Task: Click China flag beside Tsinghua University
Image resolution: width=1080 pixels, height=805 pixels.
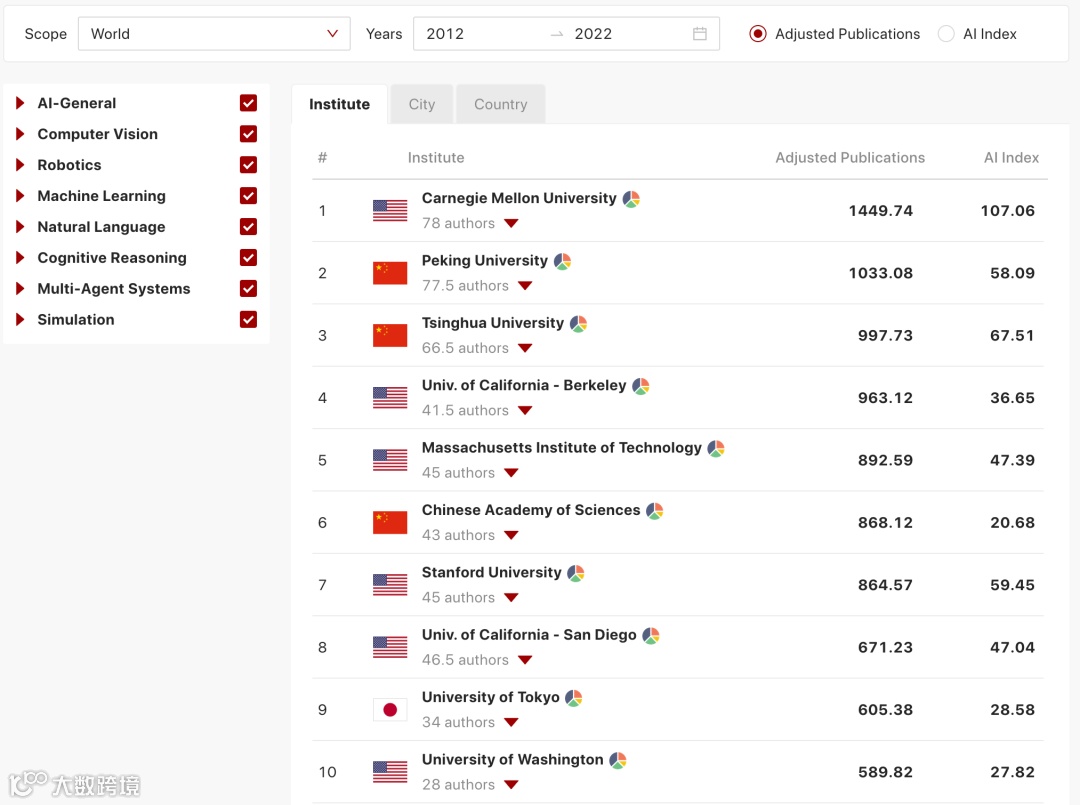Action: tap(390, 335)
